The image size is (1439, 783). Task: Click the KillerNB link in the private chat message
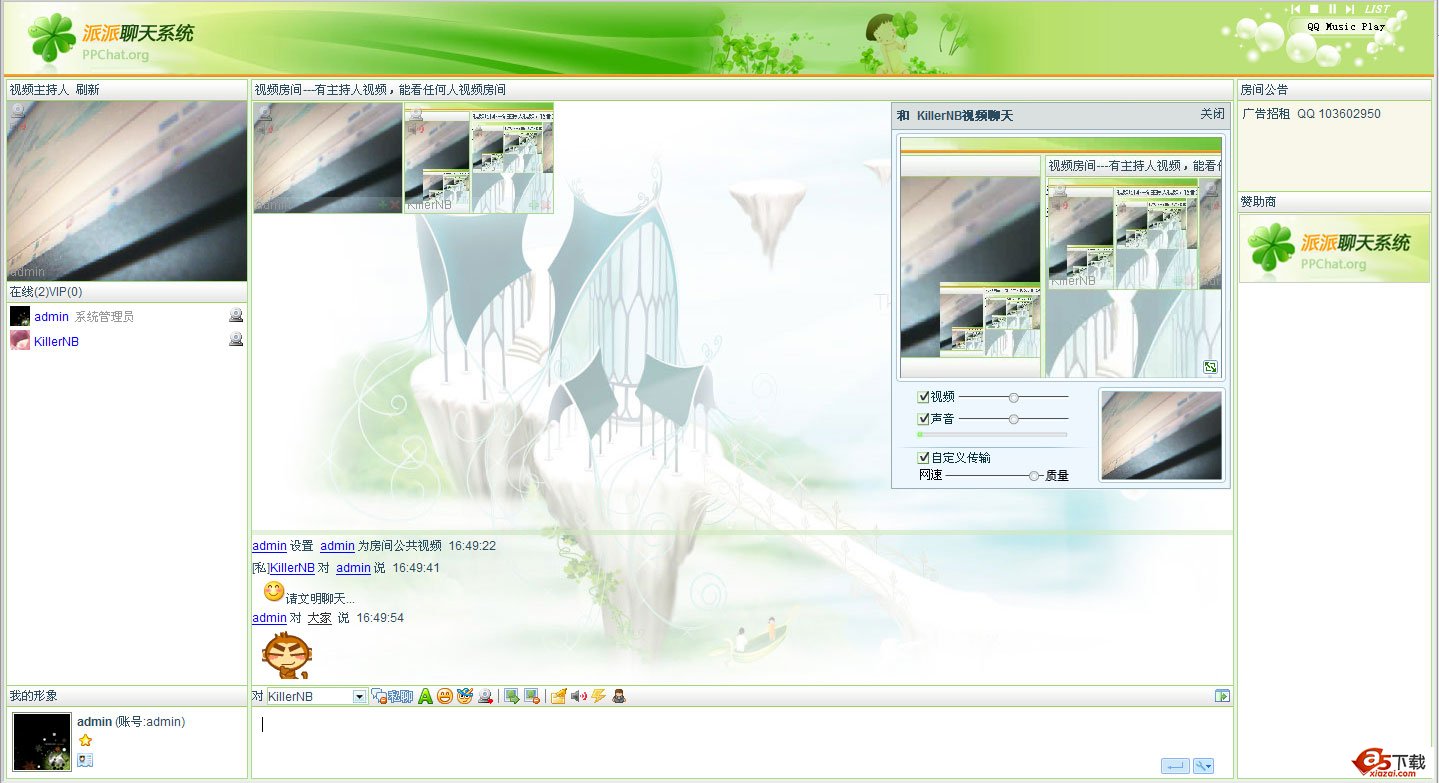coord(292,567)
